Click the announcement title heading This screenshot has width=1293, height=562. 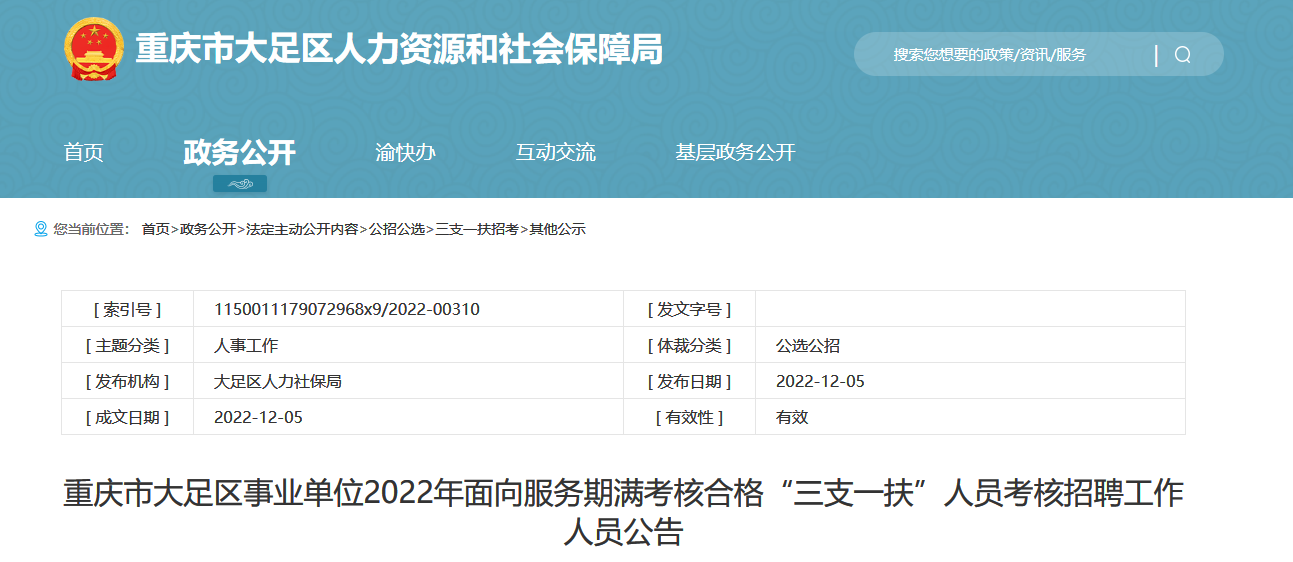623,511
